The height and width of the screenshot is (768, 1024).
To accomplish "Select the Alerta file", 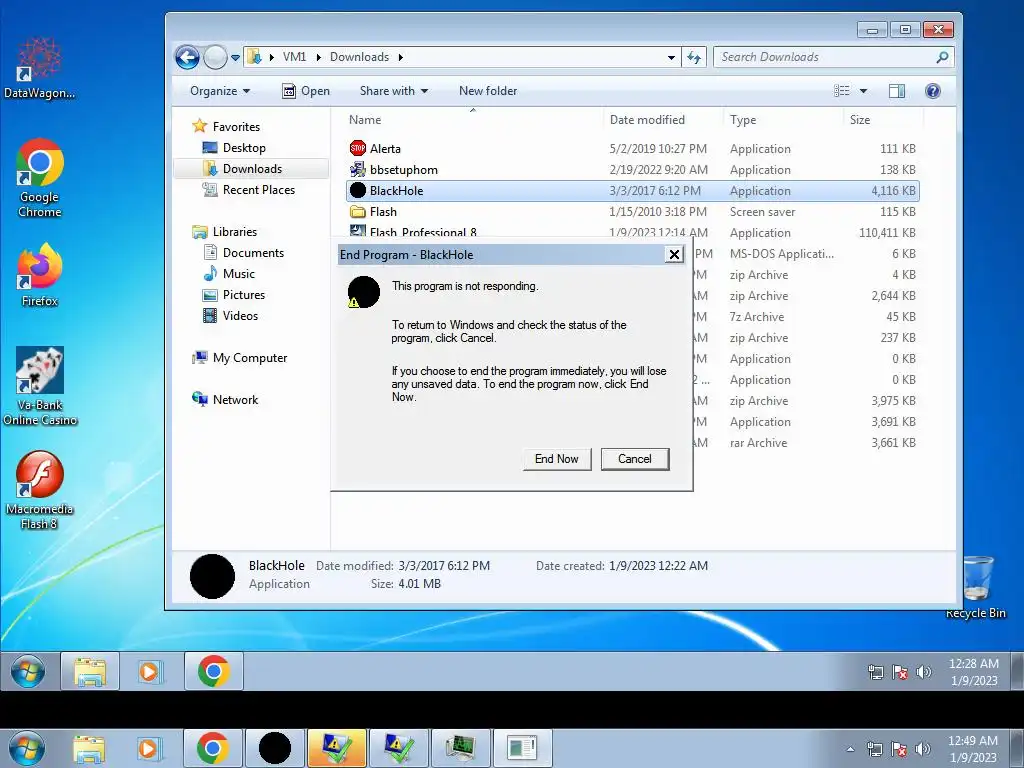I will click(x=632, y=149).
